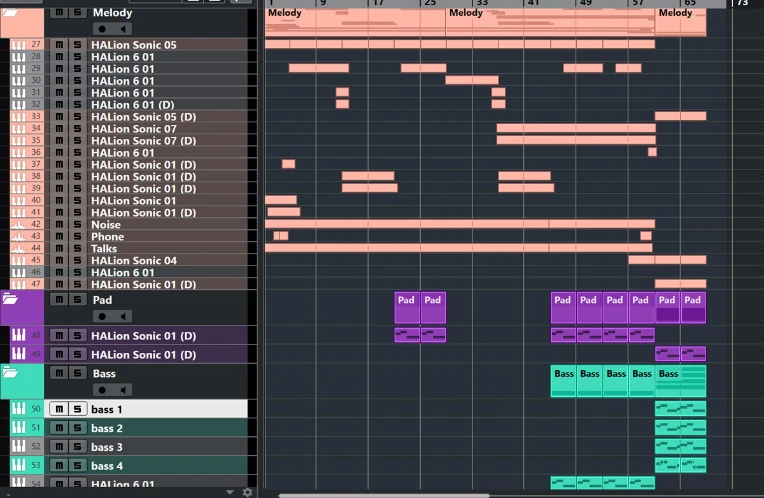Click the audio waveform icon on Noise track

tap(19, 225)
